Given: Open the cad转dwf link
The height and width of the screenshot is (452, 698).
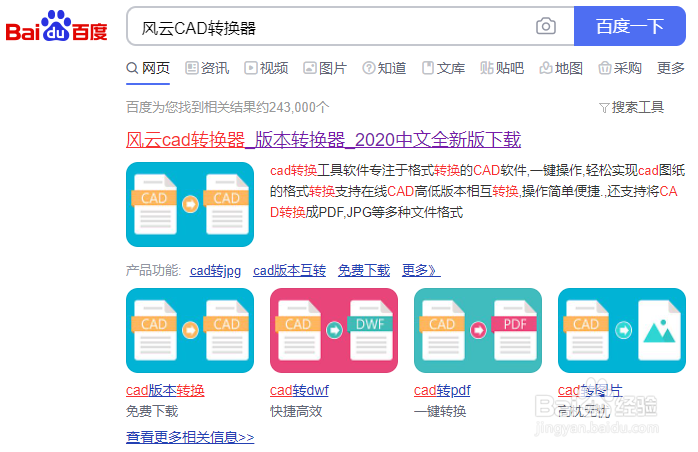Looking at the screenshot, I should pyautogui.click(x=299, y=390).
